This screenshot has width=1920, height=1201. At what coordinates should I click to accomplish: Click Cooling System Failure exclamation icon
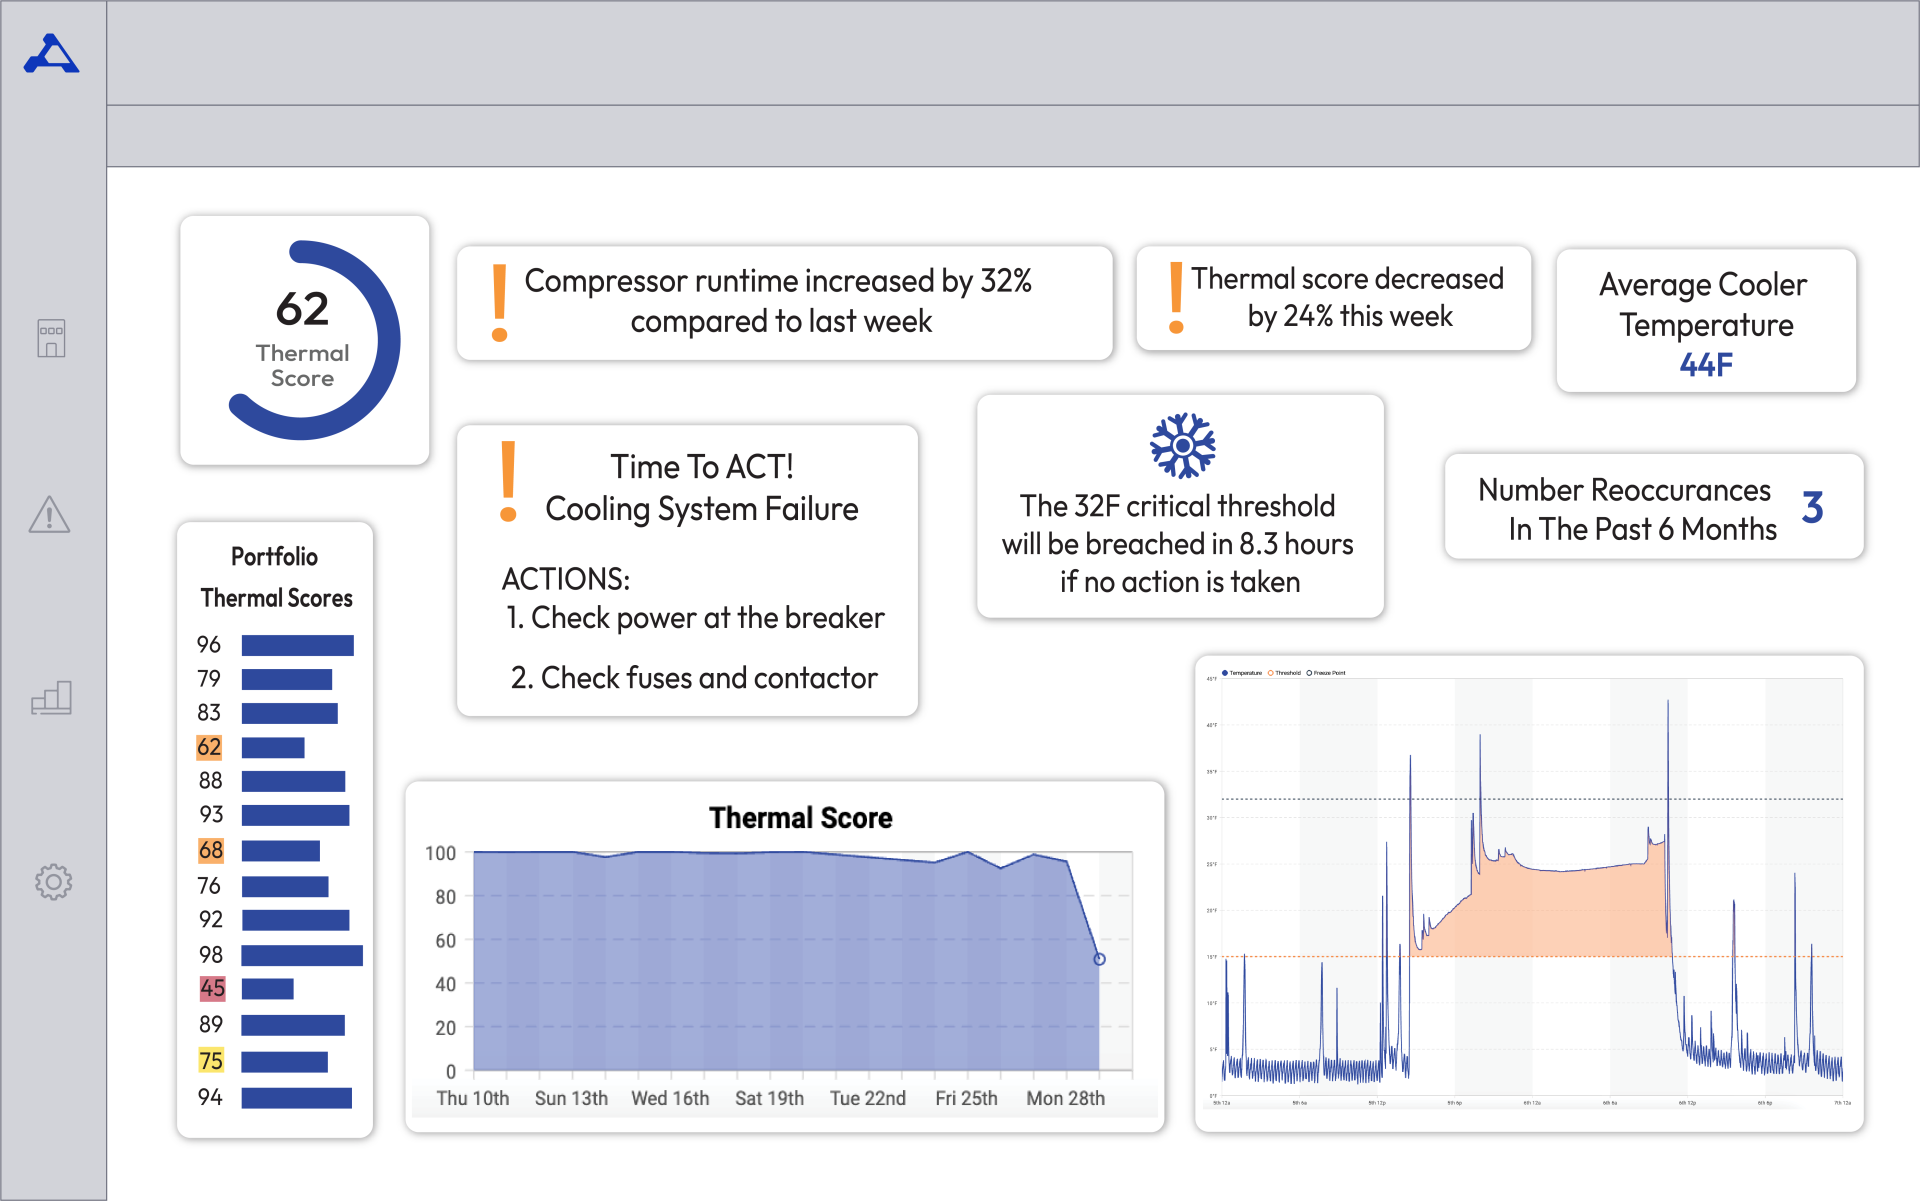508,481
